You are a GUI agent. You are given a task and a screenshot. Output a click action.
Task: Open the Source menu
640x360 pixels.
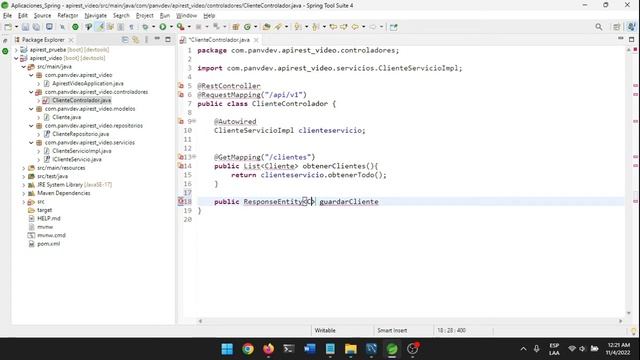pyautogui.click(x=42, y=16)
